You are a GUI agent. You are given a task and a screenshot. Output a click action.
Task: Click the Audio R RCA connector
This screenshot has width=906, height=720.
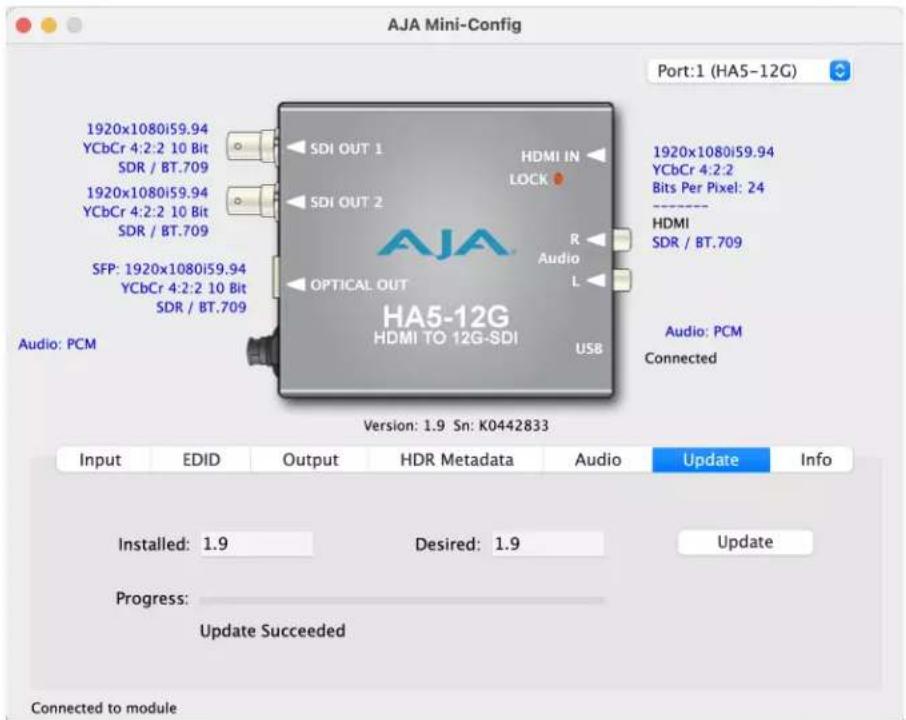[622, 239]
